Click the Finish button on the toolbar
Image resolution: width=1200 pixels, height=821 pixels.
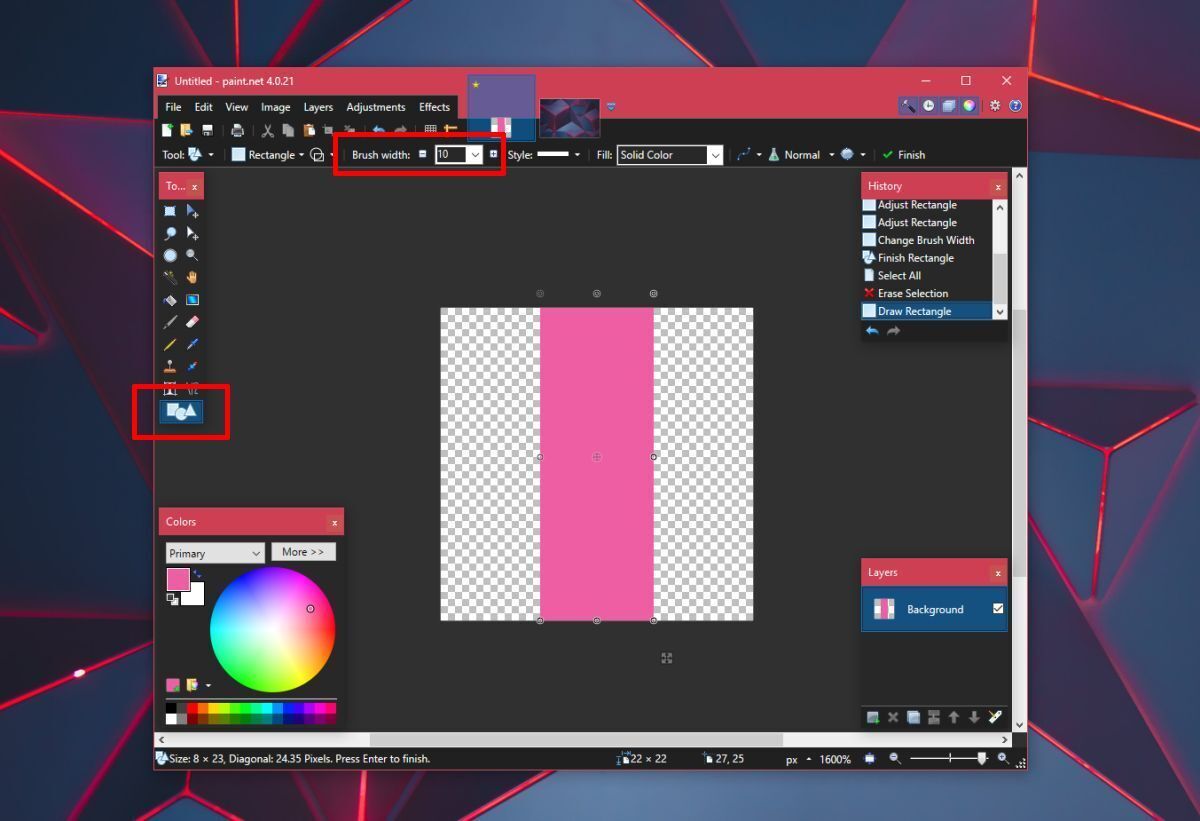click(903, 154)
